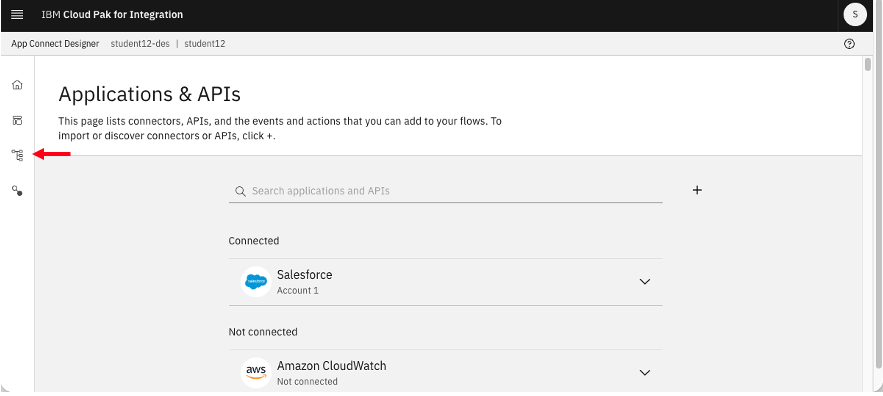Viewport: 883px width, 396px height.
Task: Open the Applications and APIs tree icon
Action: [x=17, y=155]
